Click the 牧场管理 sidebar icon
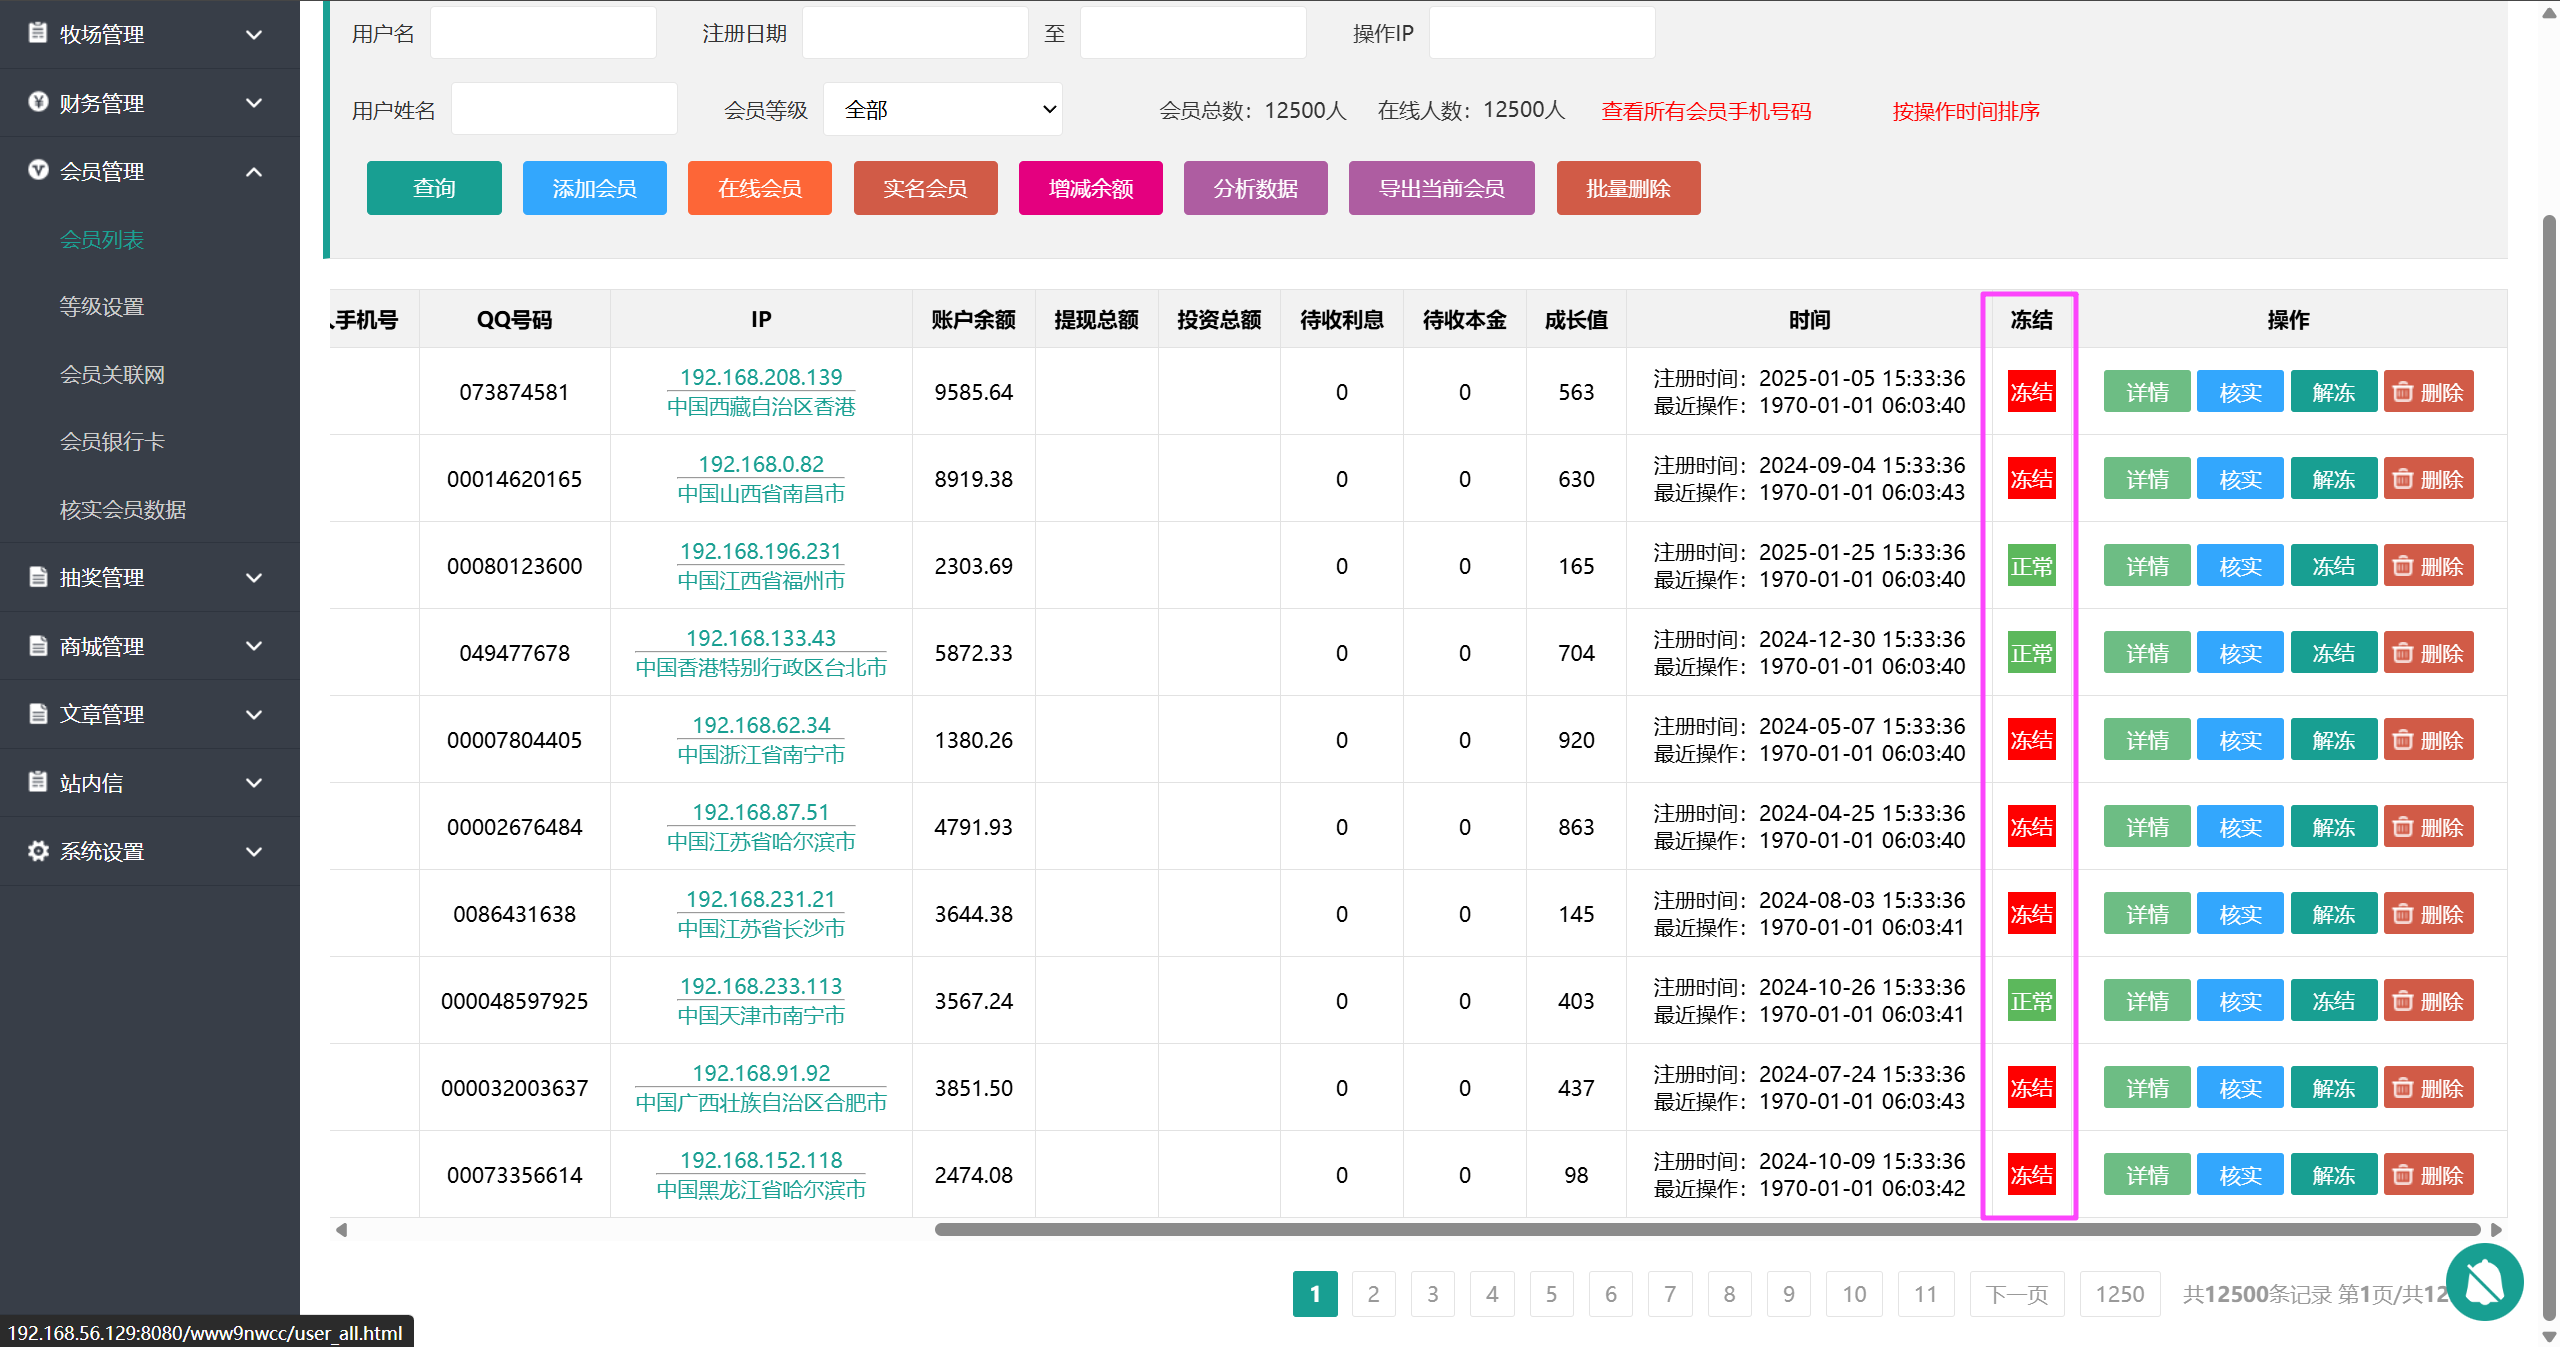This screenshot has height=1347, width=2560. tap(38, 33)
